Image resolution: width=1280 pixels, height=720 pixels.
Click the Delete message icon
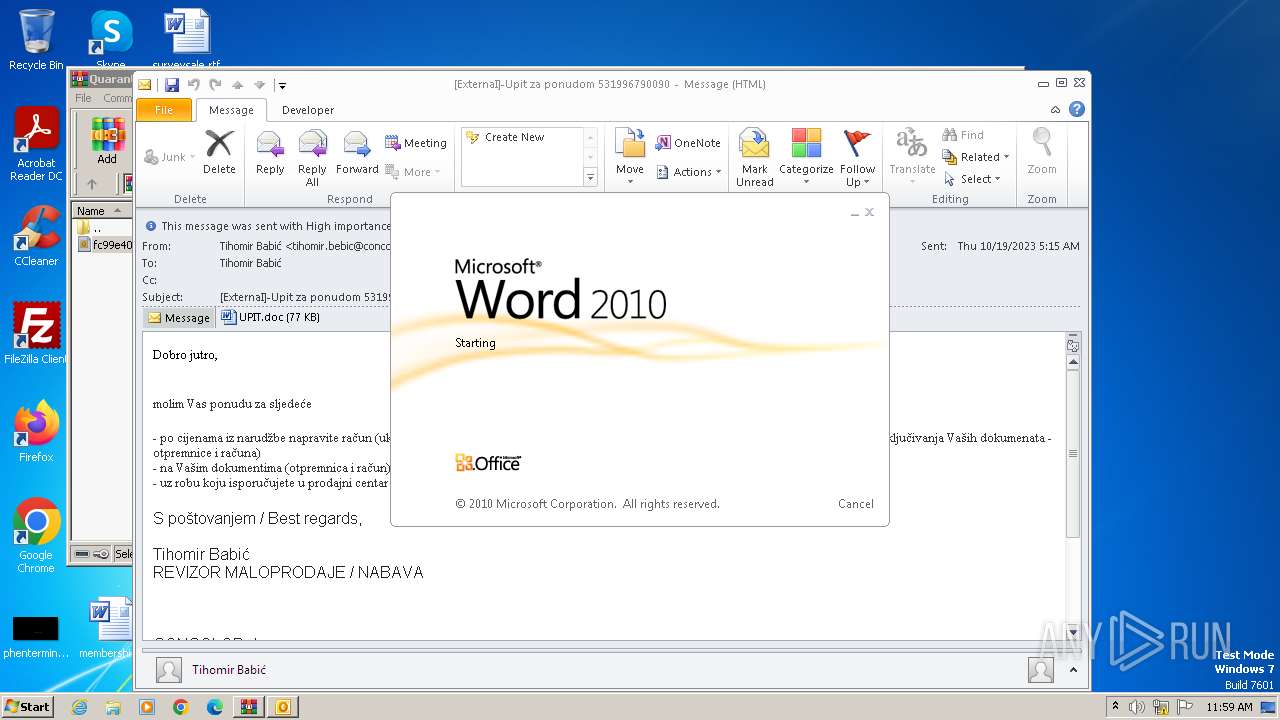(219, 152)
